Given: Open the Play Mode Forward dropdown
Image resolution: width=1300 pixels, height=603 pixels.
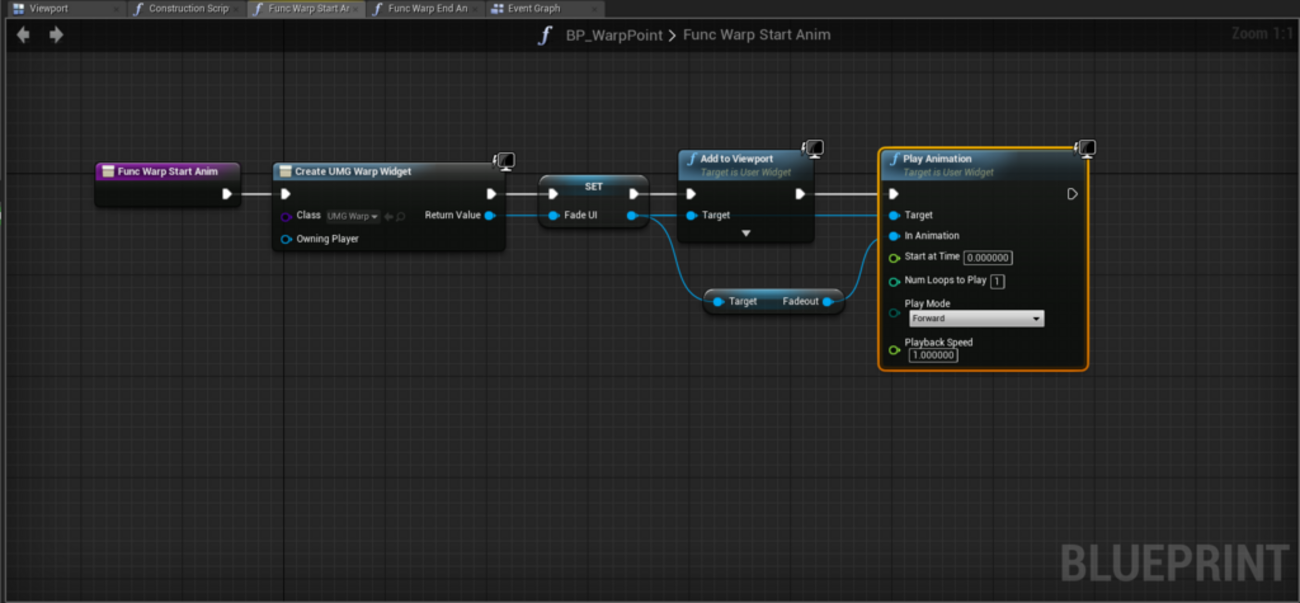Looking at the screenshot, I should point(976,319).
